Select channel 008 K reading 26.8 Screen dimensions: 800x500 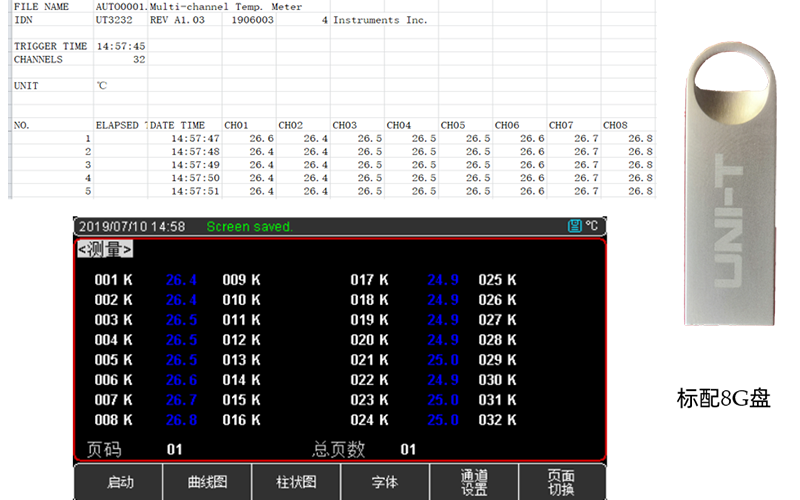[x=181, y=420]
